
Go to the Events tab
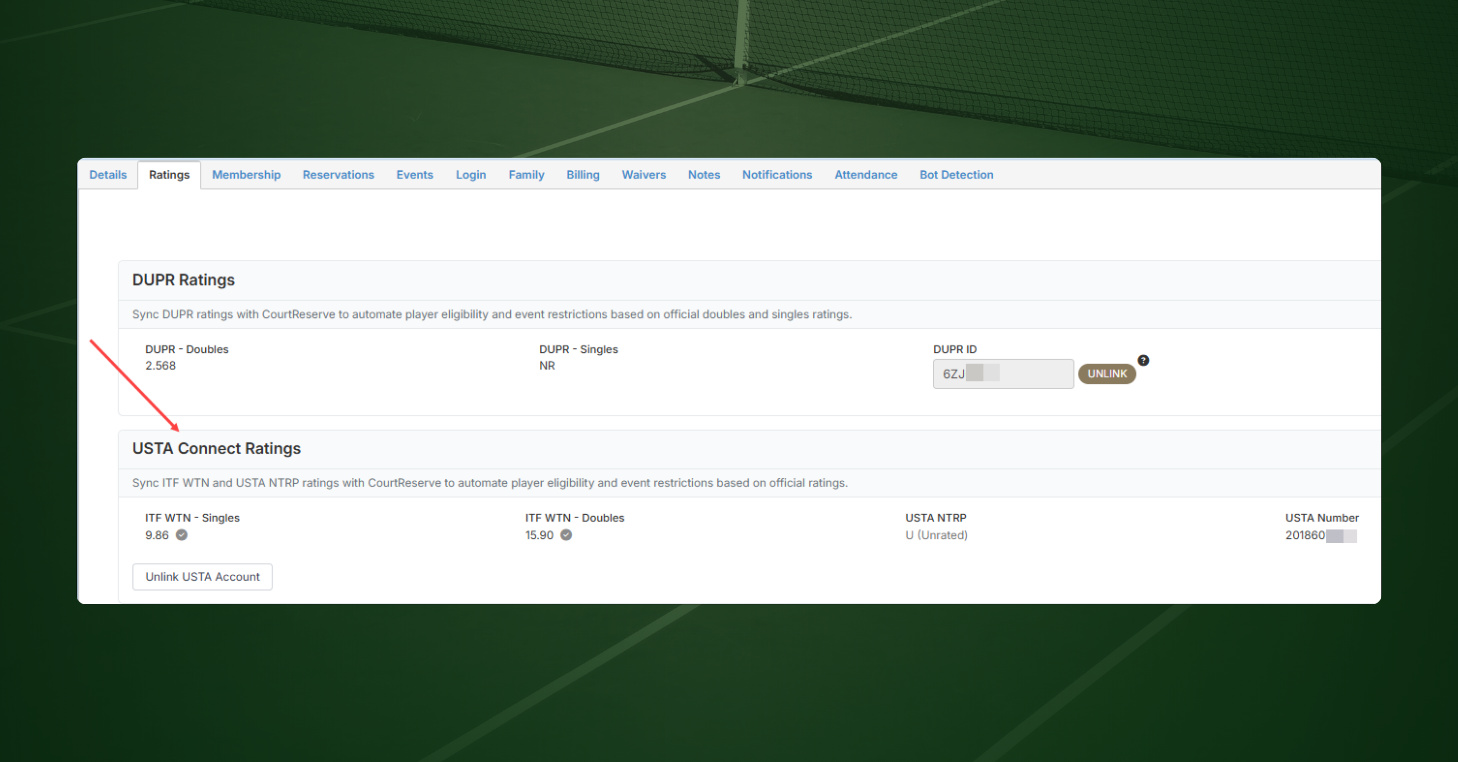click(x=415, y=175)
